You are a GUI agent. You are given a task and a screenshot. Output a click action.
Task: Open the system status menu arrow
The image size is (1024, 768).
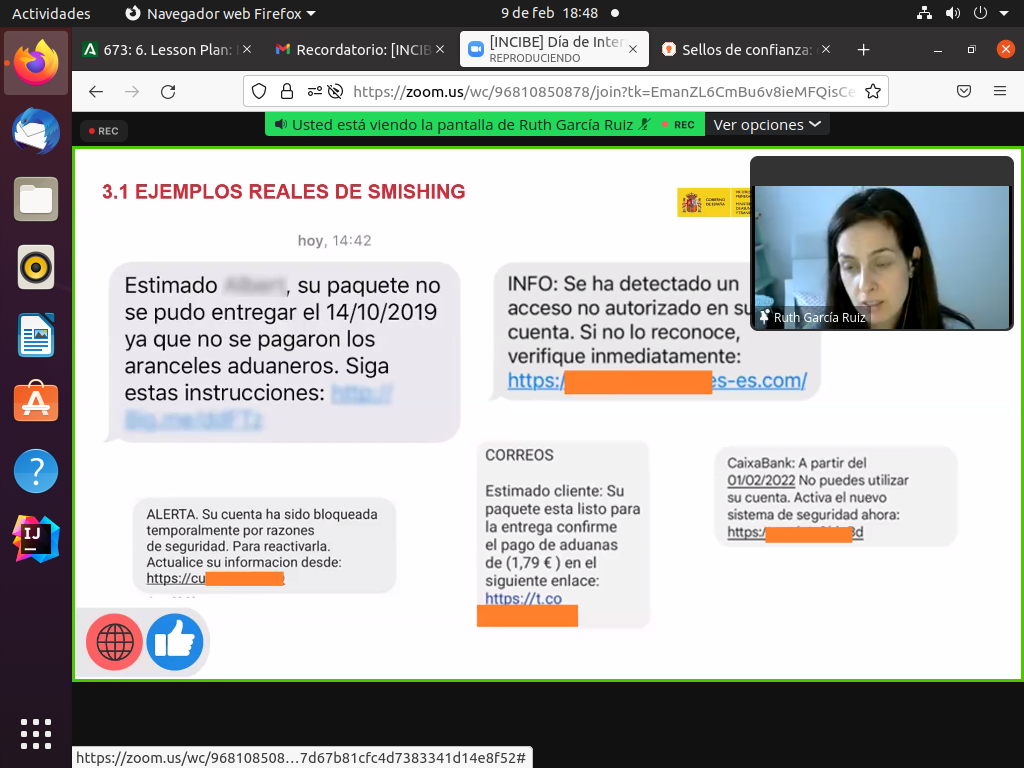tap(1005, 13)
